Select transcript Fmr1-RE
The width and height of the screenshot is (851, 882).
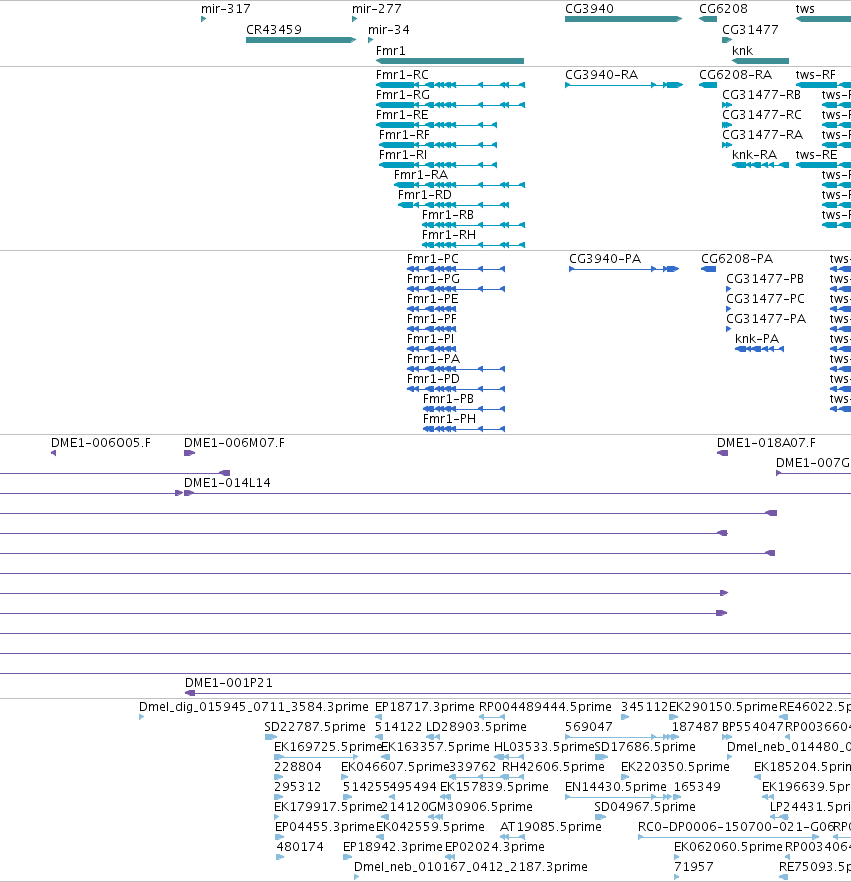coord(436,125)
